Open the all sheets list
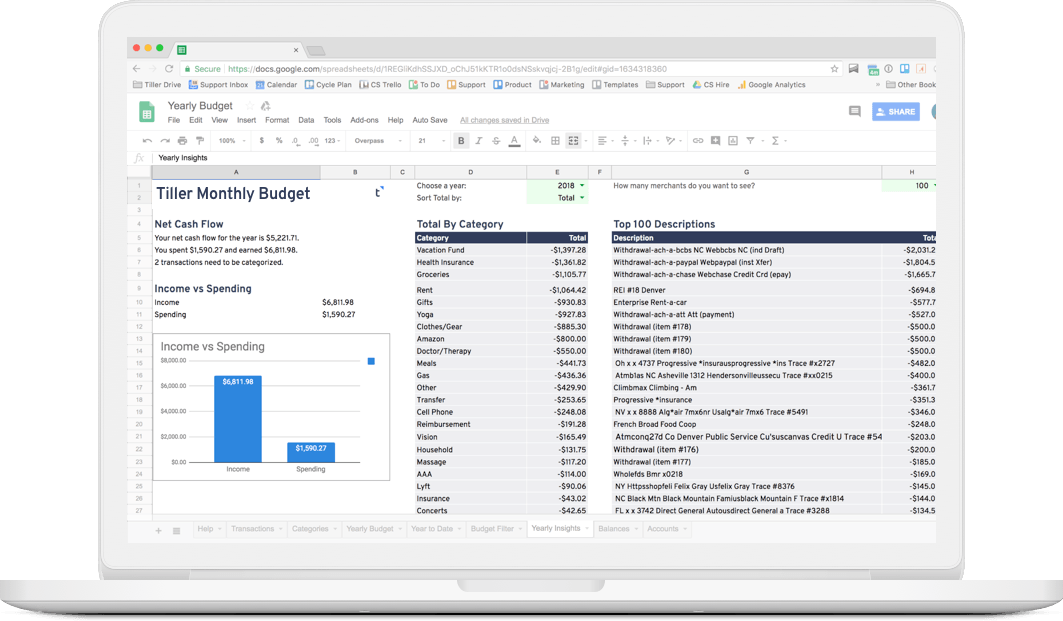Viewport: 1063px width, 621px height. 176,531
